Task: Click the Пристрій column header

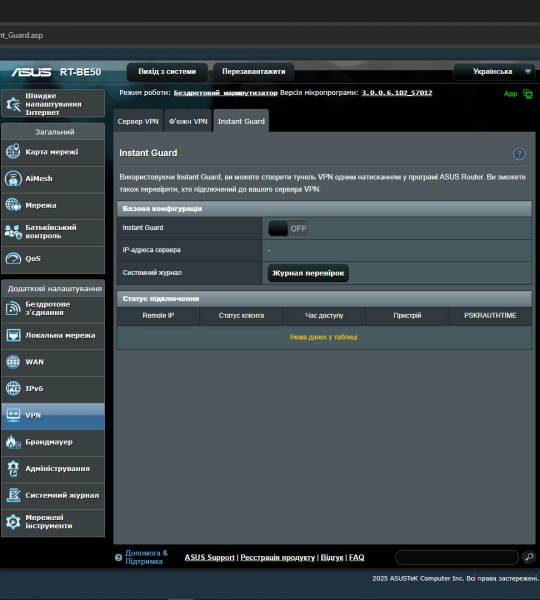Action: [x=407, y=316]
